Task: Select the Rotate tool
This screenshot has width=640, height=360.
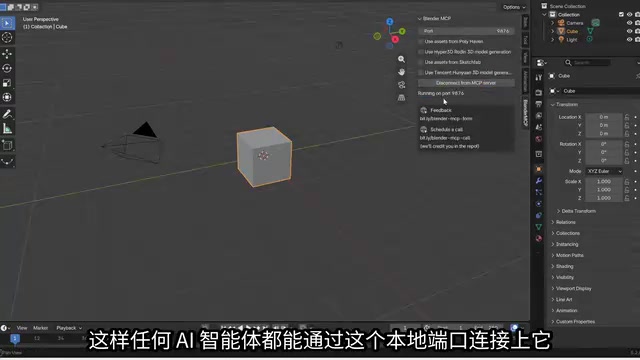Action: click(7, 68)
